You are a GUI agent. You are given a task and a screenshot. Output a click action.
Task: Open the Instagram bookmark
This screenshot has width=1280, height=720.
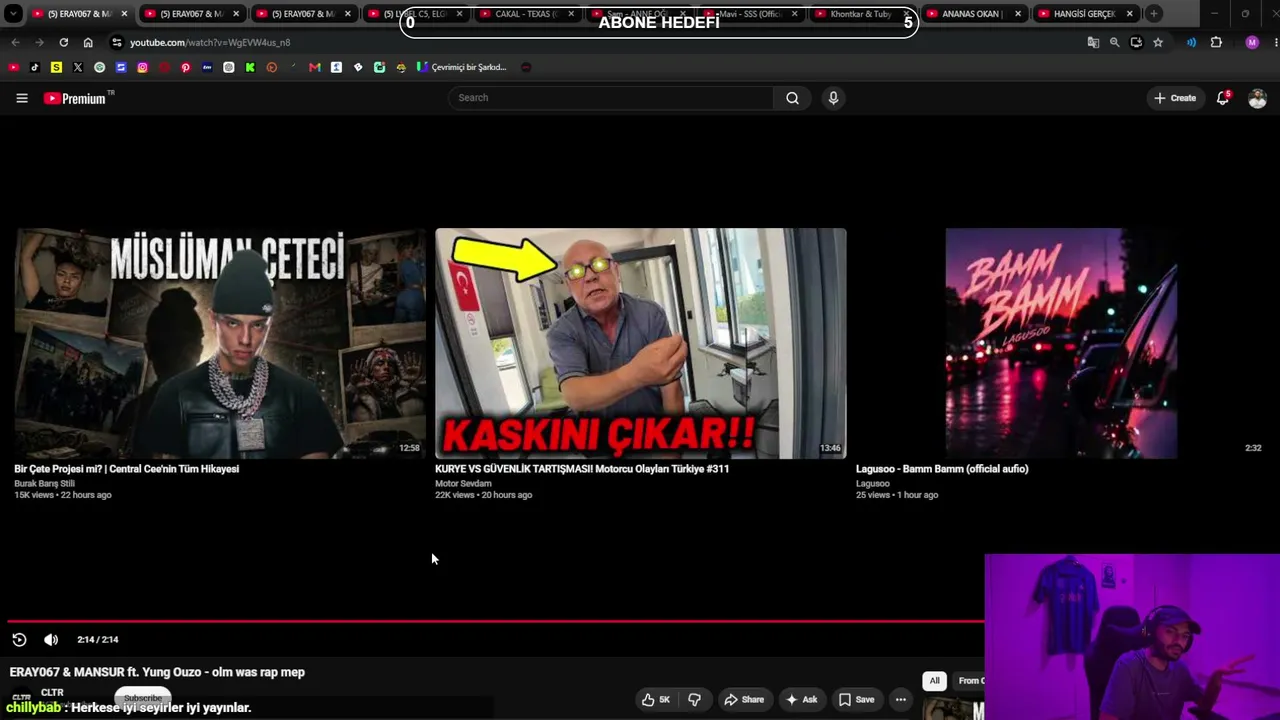(143, 68)
